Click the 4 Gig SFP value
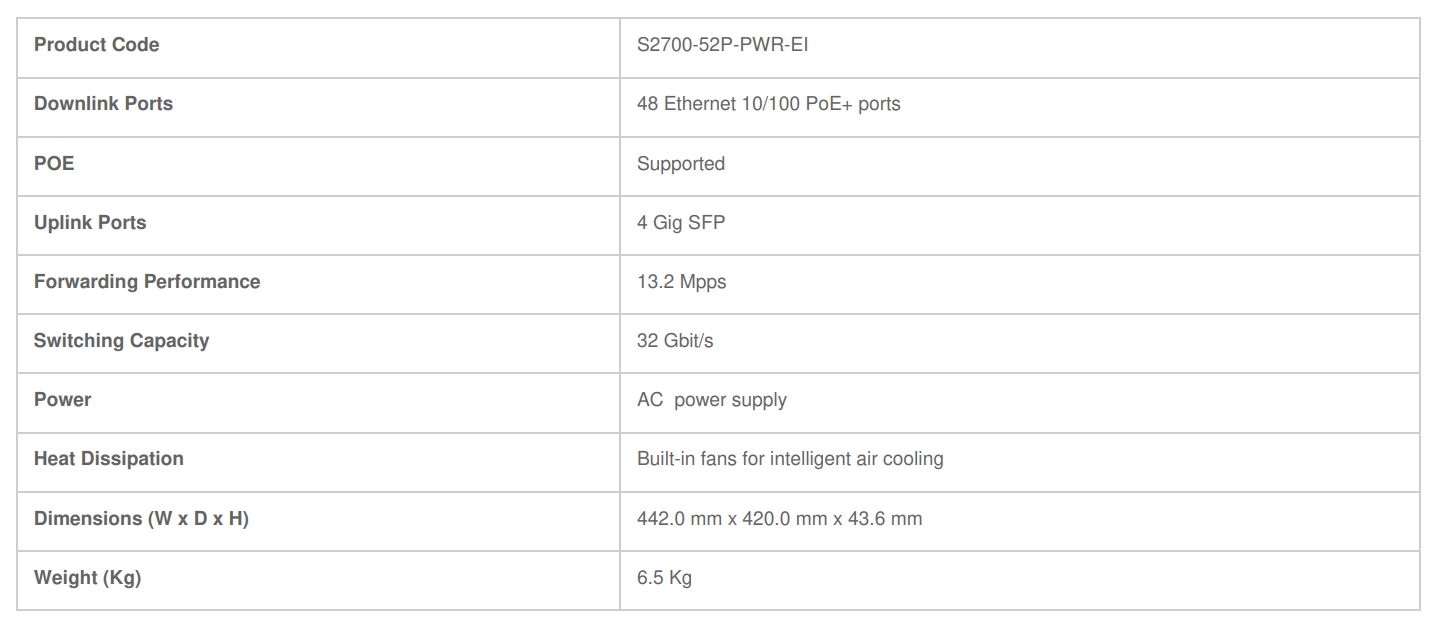This screenshot has height=624, width=1444. (680, 223)
